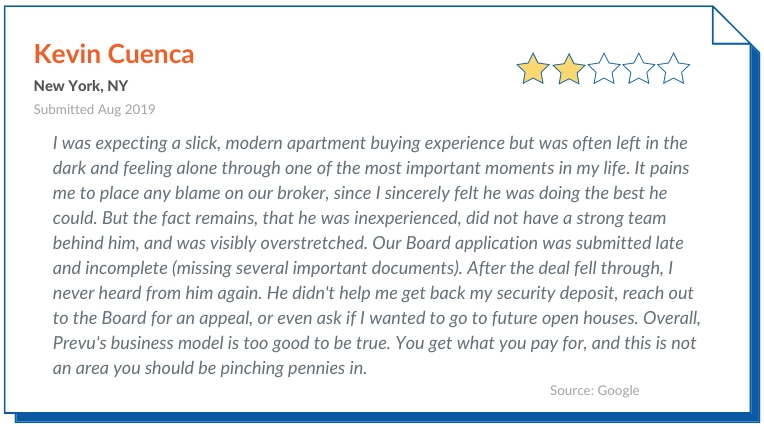The image size is (764, 427).
Task: Click the third empty rating star
Action: tap(603, 71)
